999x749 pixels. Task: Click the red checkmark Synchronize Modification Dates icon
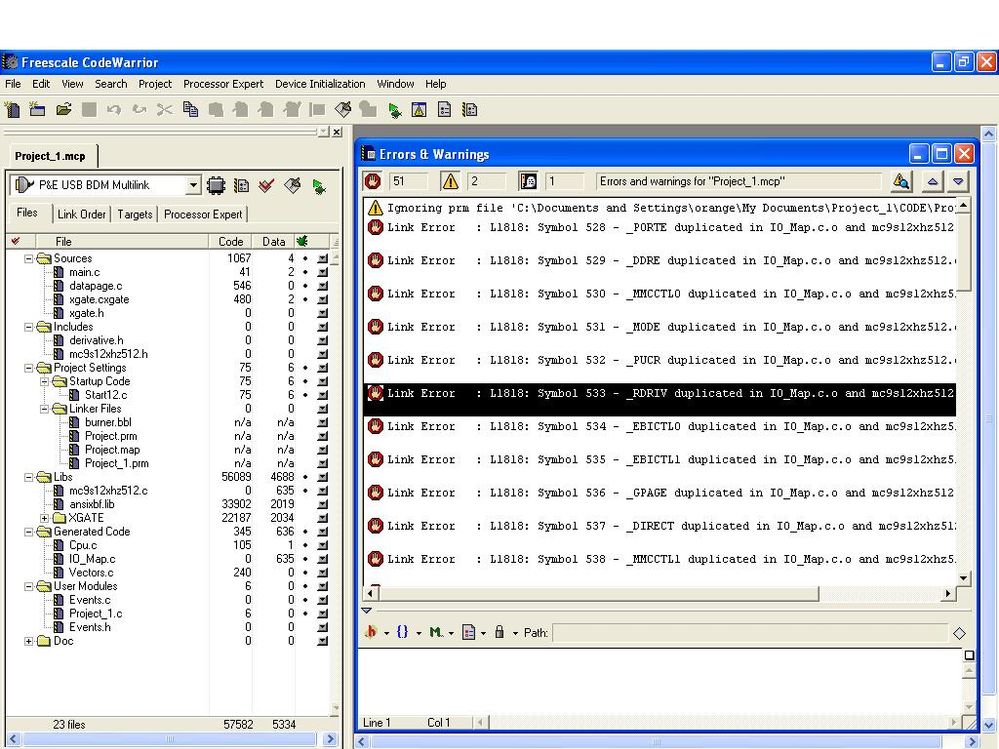click(266, 185)
